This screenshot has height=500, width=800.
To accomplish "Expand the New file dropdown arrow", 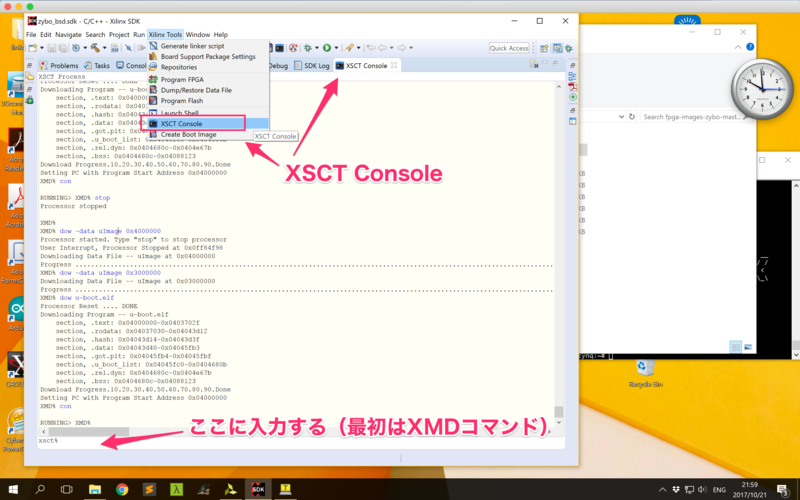I will pos(41,48).
